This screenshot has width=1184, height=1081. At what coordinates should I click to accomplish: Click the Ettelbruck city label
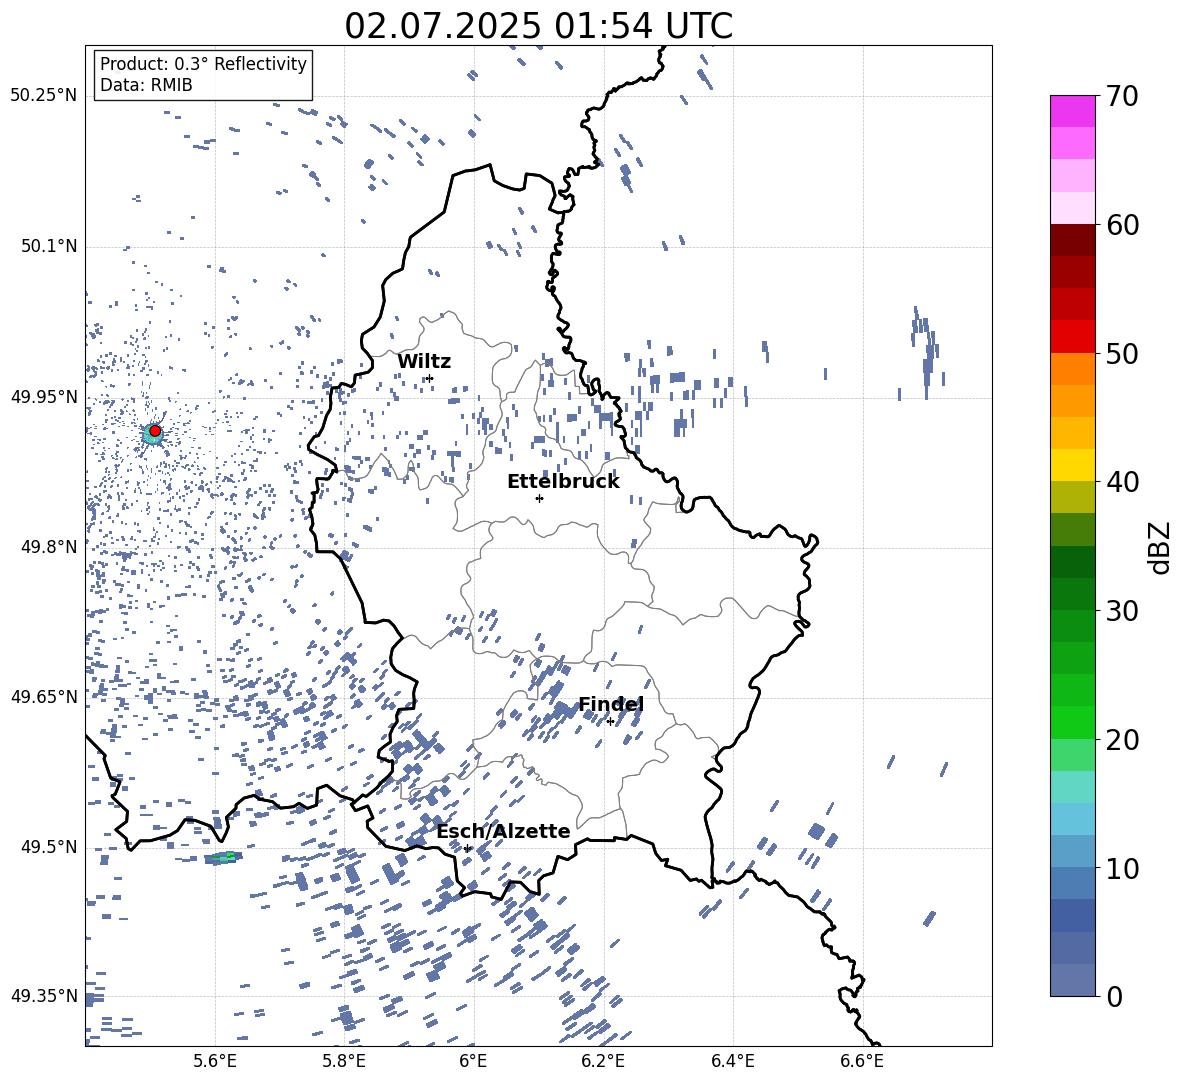(x=563, y=482)
